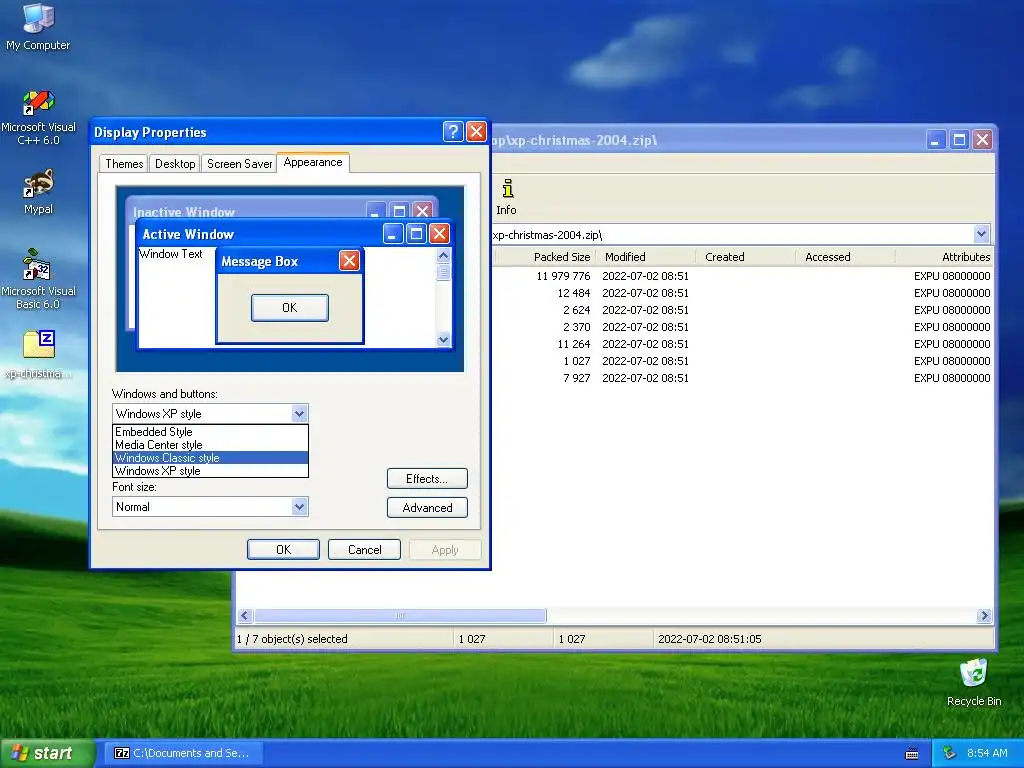Select row with packed size 11 264

(743, 344)
